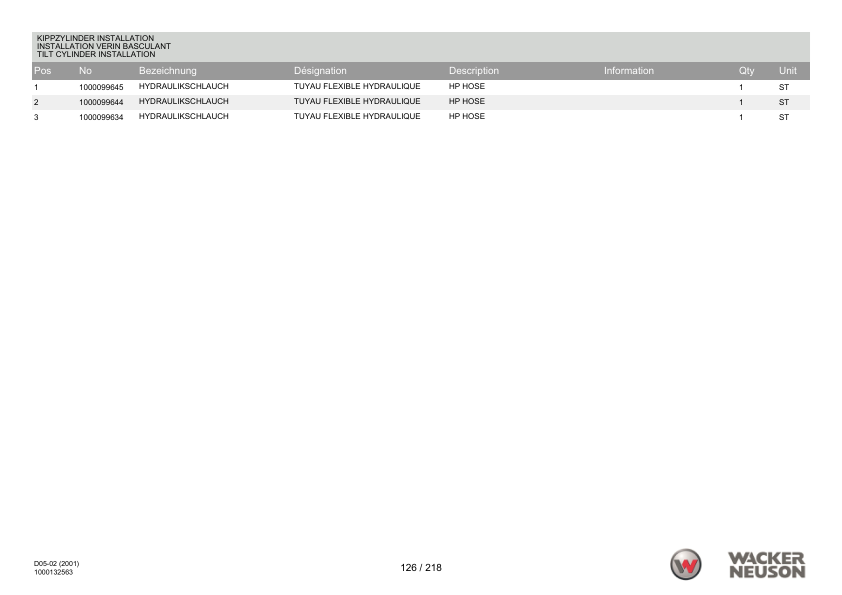
Task: Click HP HOSE in the third row
Action: 466,117
